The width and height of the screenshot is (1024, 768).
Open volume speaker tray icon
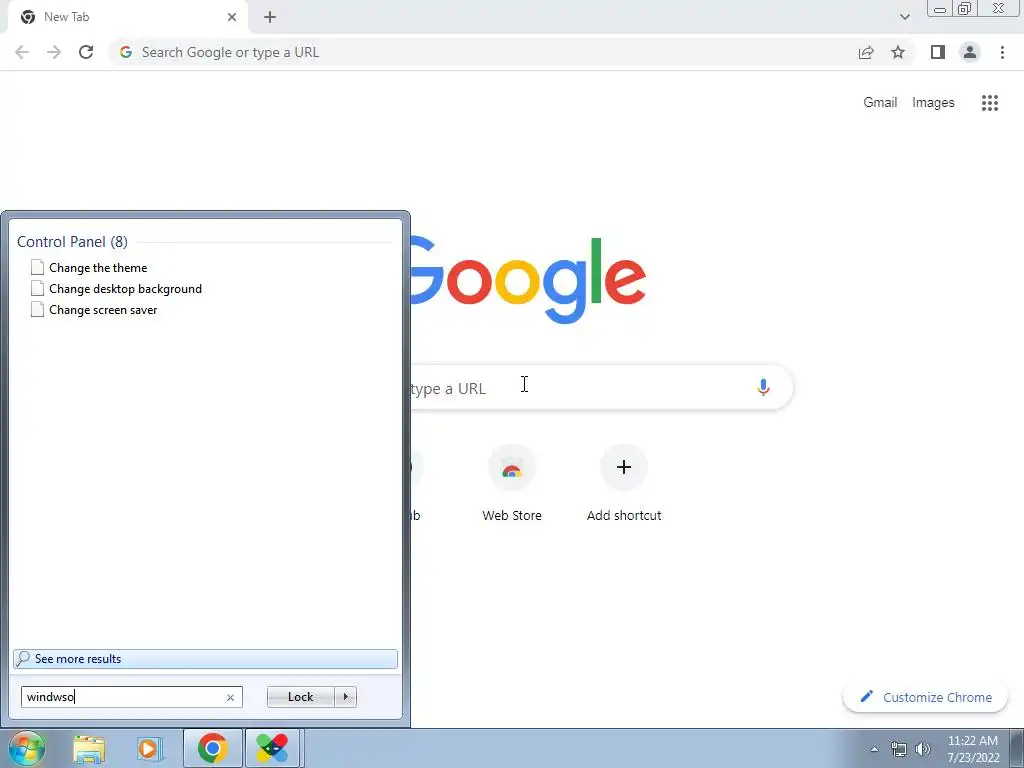(x=922, y=750)
